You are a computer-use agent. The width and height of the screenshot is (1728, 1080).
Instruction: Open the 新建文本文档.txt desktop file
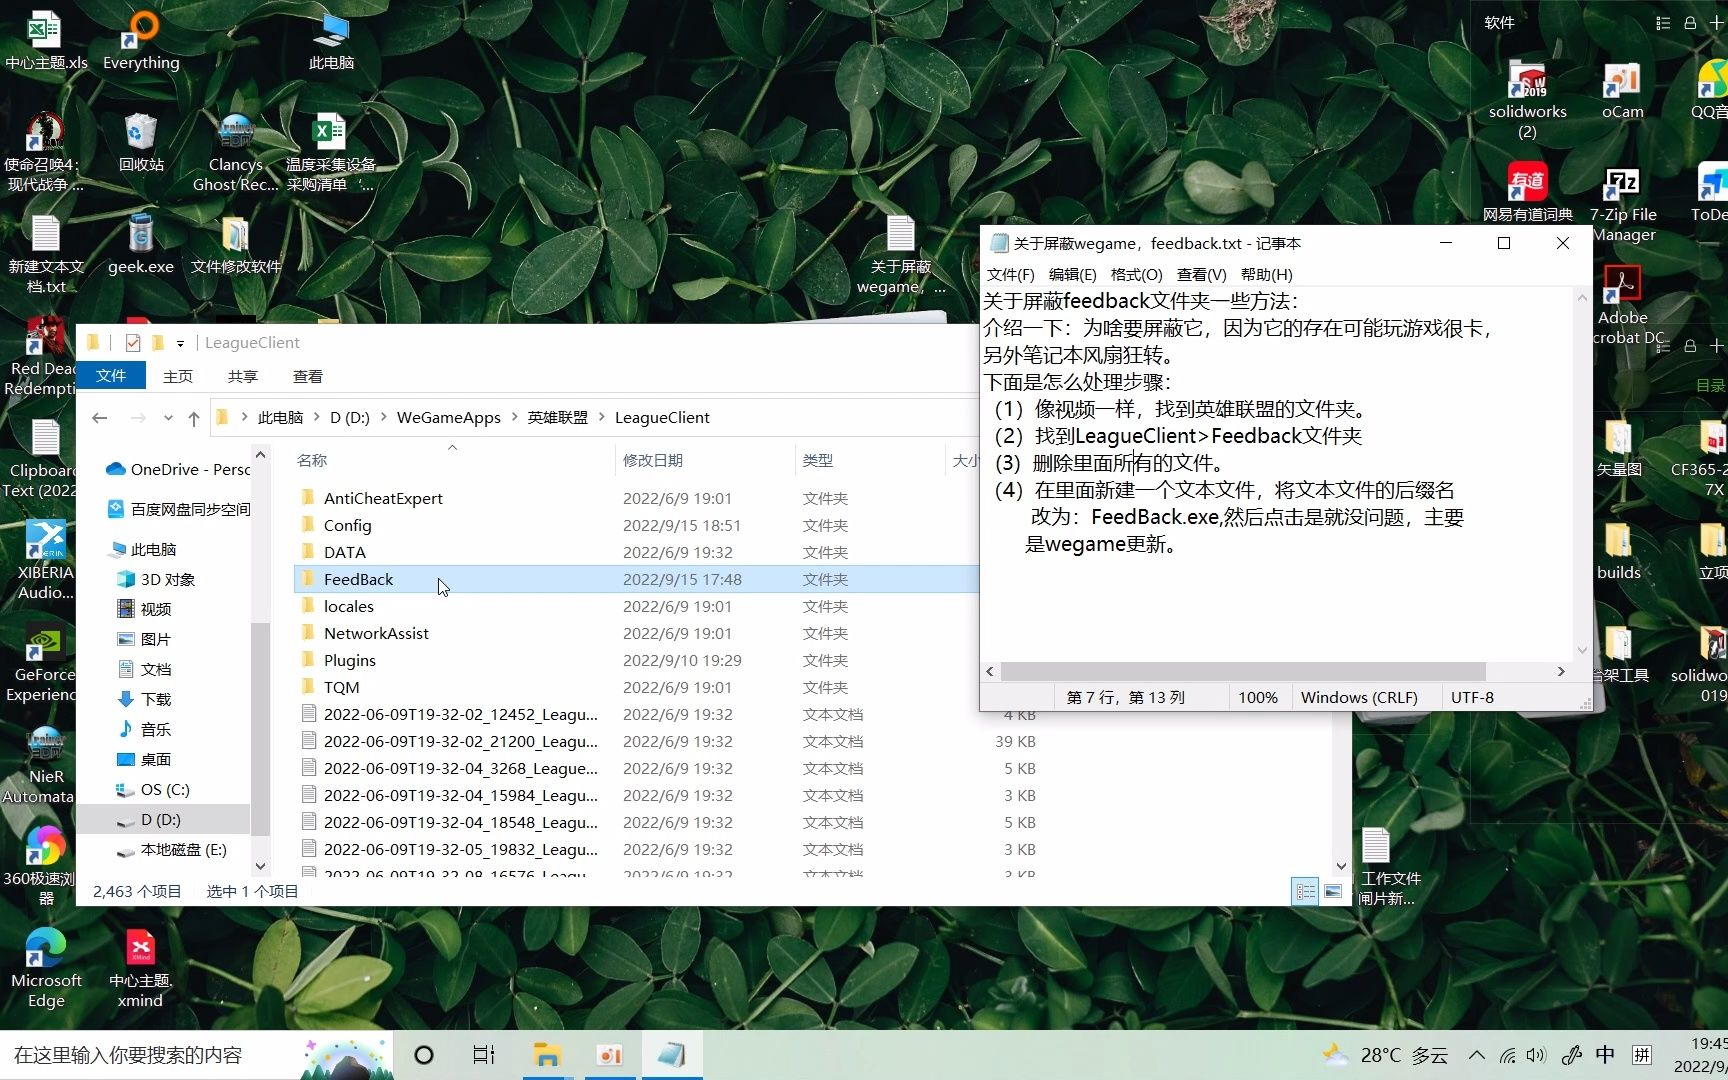46,253
